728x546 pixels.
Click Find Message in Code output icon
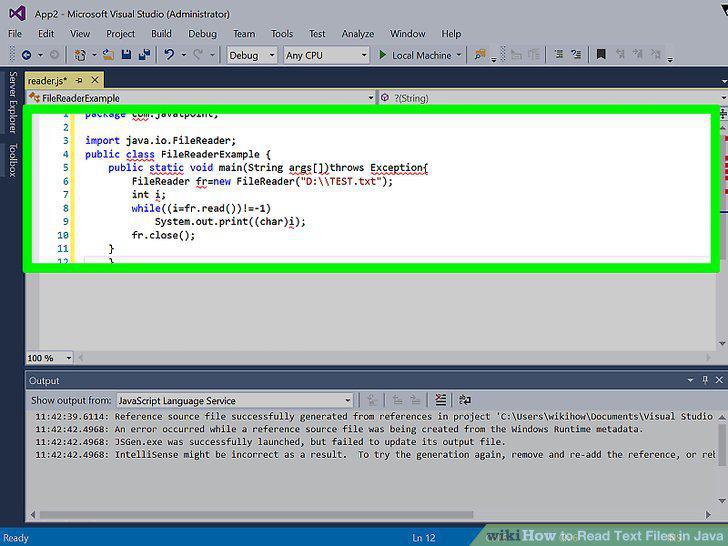(372, 400)
